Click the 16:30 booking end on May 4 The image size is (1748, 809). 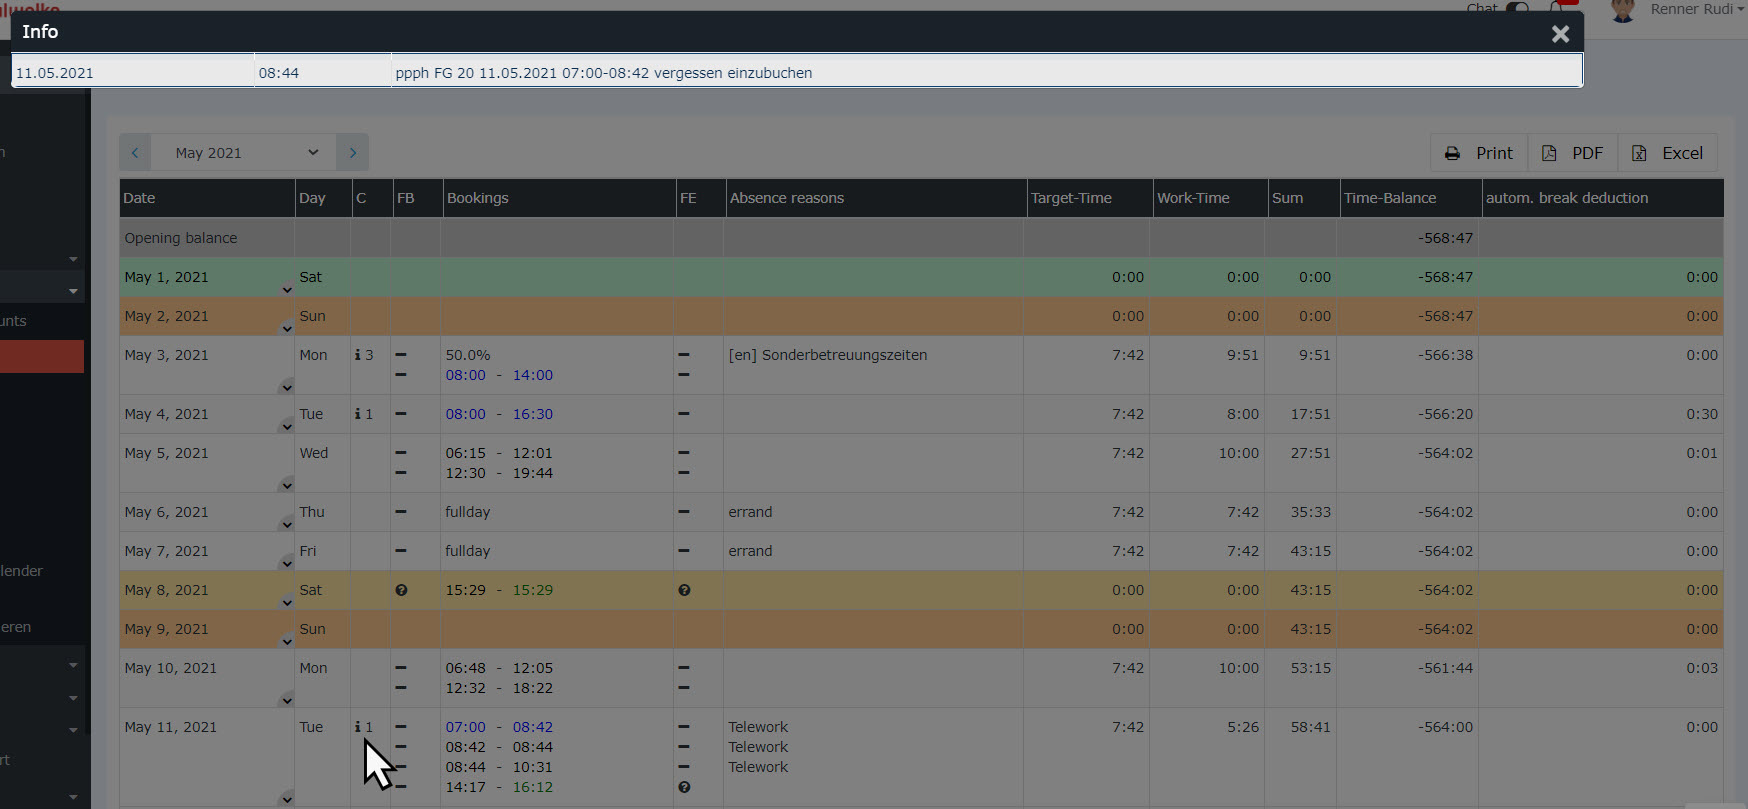[x=533, y=414]
